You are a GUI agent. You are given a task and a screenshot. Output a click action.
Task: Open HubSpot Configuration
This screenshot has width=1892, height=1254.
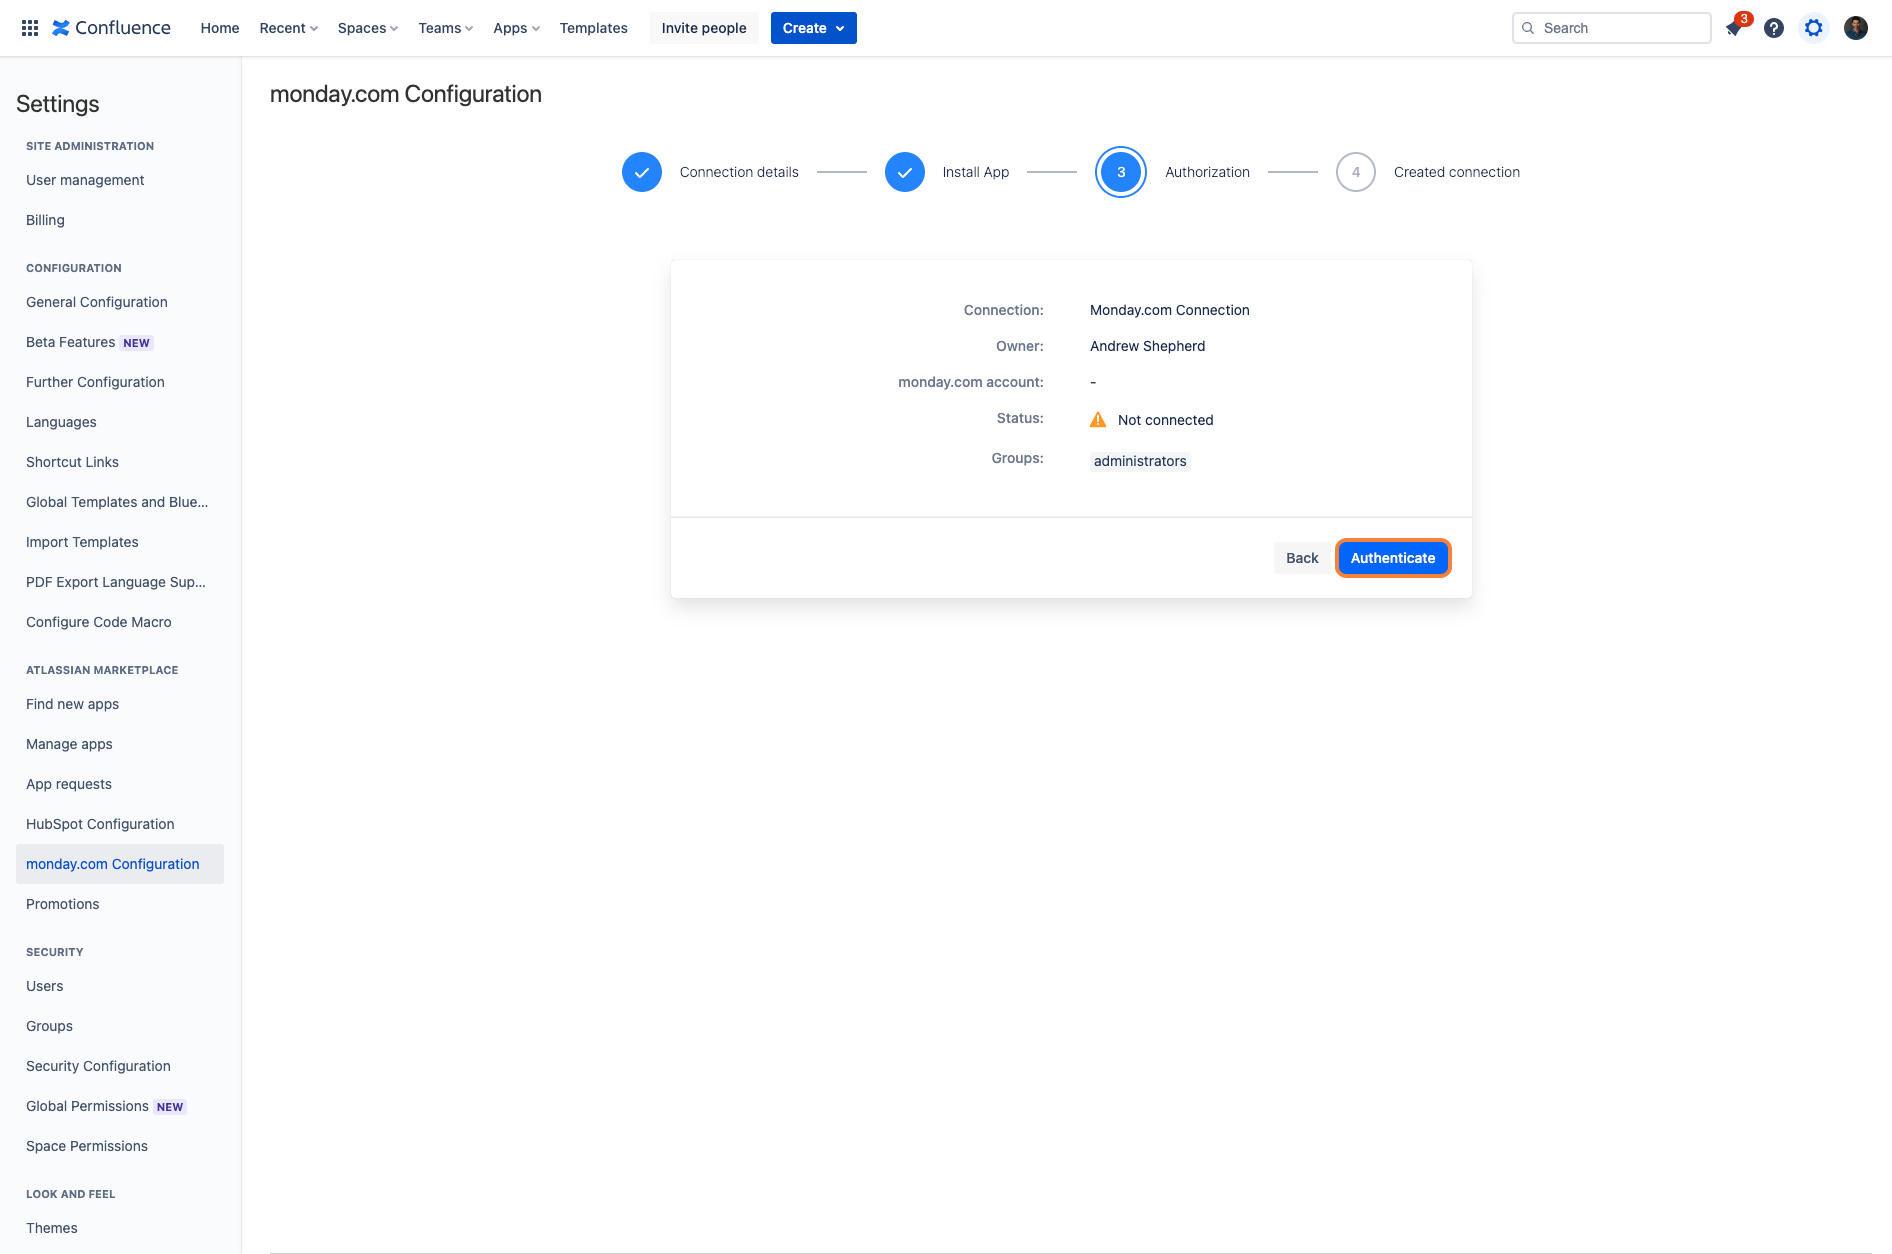tap(120, 824)
